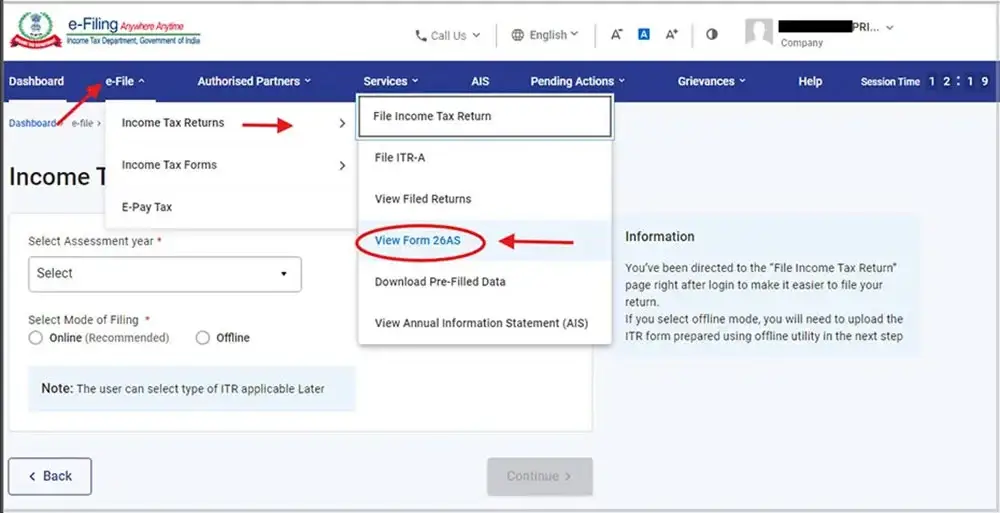Open the Authorised Partners menu
1000x513 pixels.
(x=254, y=81)
